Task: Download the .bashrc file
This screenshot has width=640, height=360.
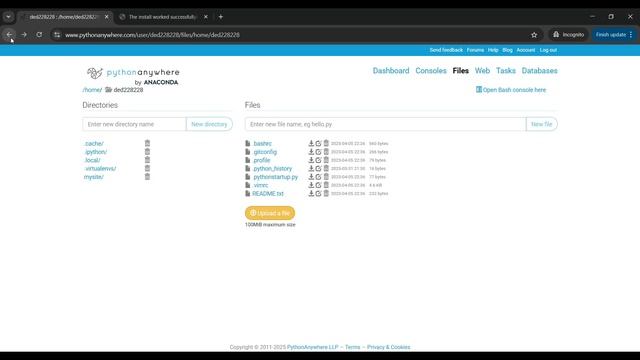Action: (x=311, y=143)
